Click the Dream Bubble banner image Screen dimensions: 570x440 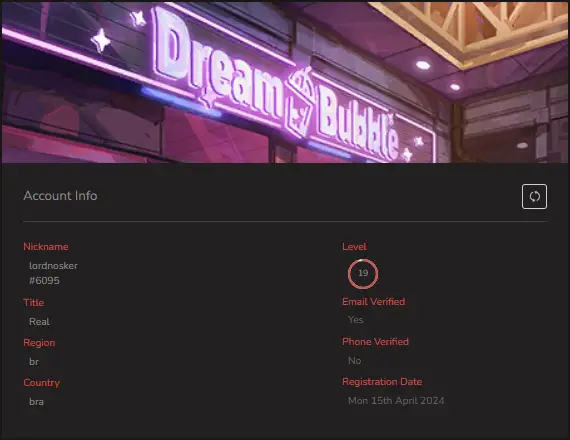285,82
